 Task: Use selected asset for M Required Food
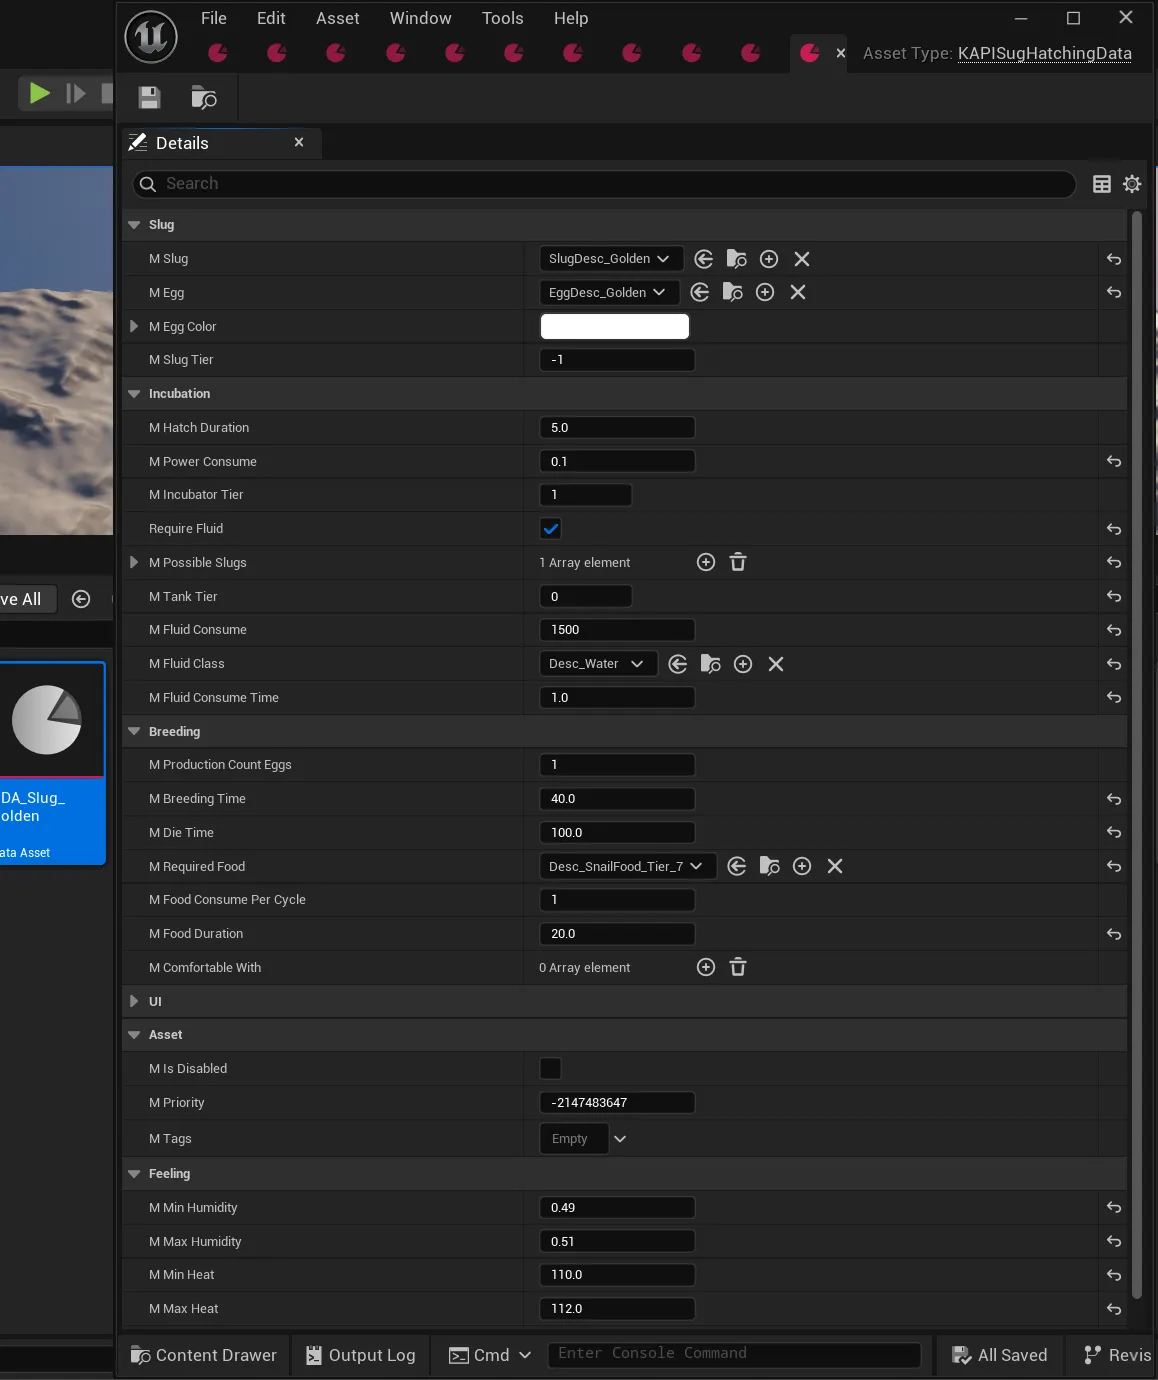[737, 866]
